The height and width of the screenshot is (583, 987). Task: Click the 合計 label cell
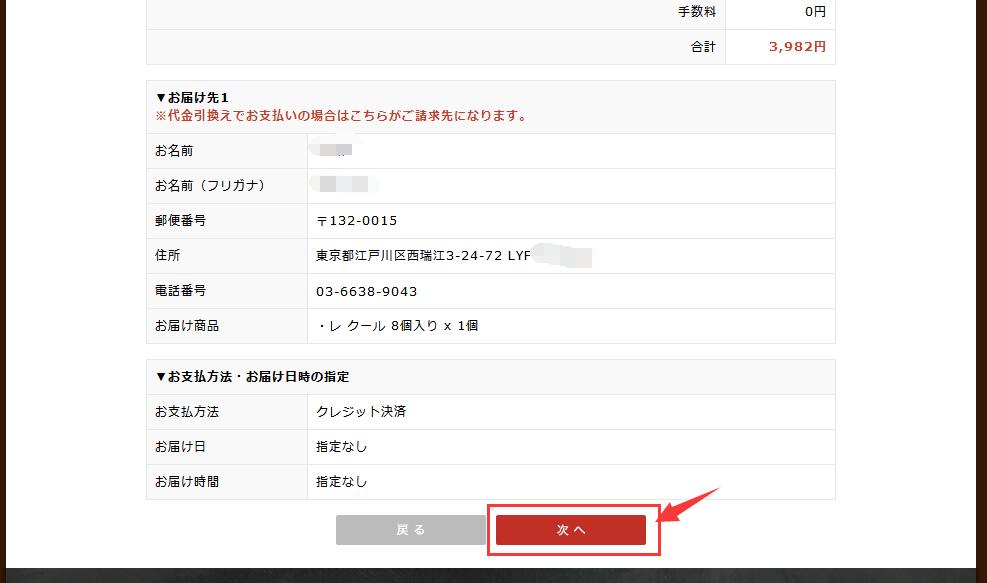click(x=703, y=47)
